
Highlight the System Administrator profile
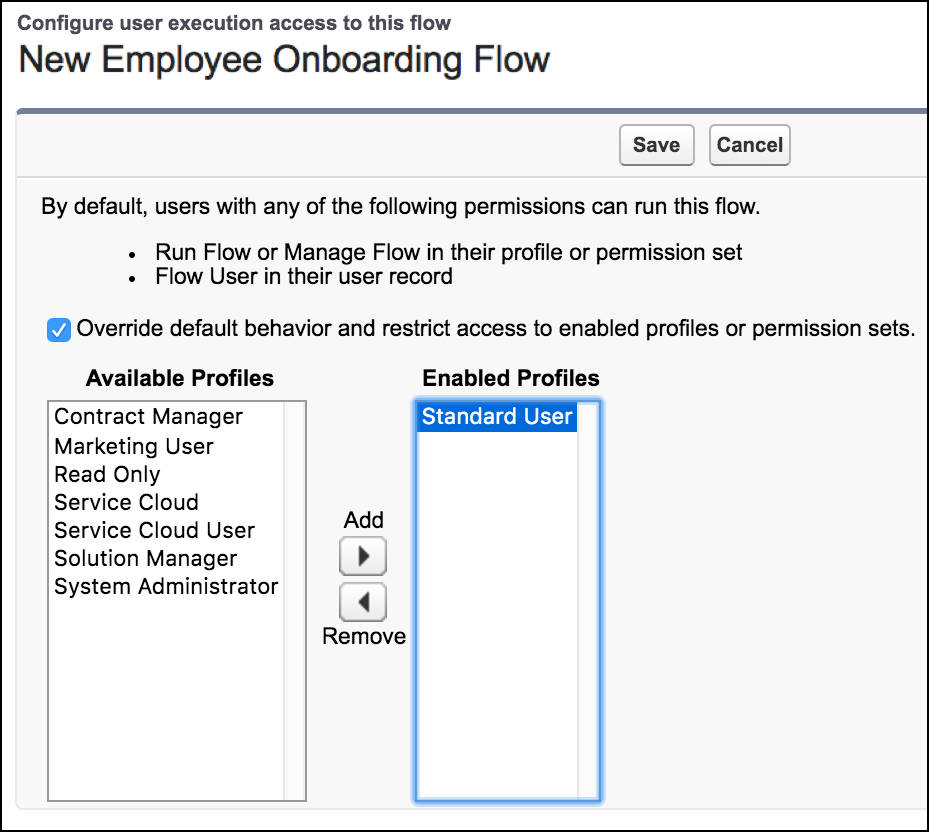166,586
